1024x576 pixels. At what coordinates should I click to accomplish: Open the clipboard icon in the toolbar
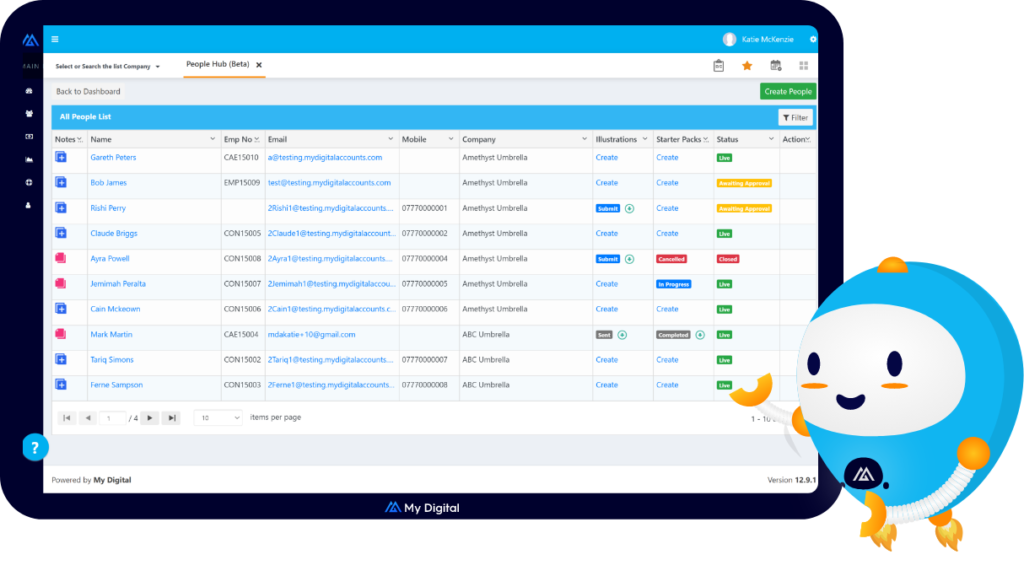(x=718, y=66)
